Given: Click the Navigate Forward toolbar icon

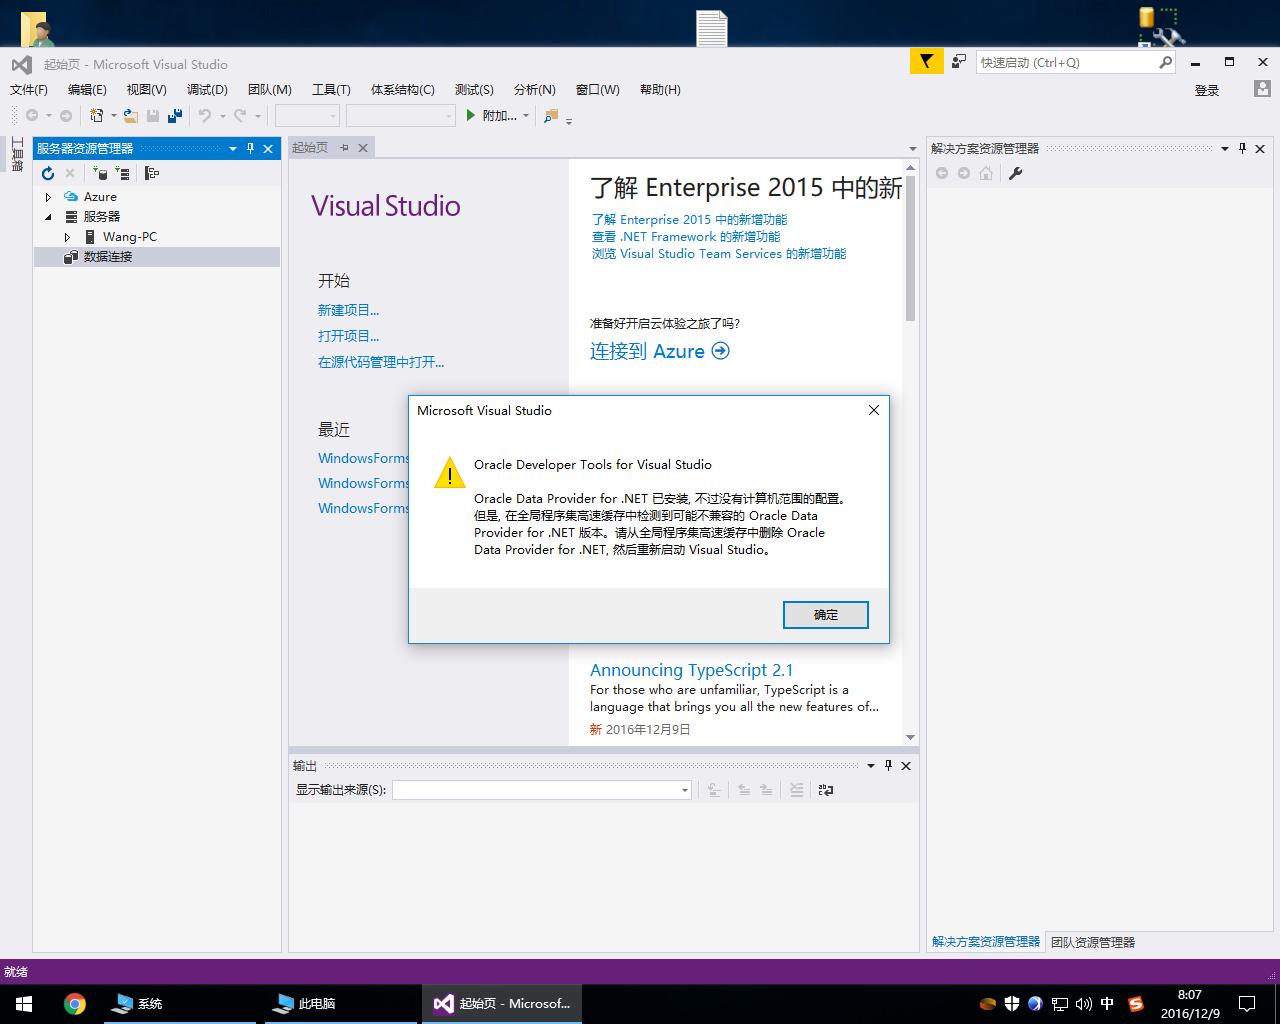Looking at the screenshot, I should [66, 116].
